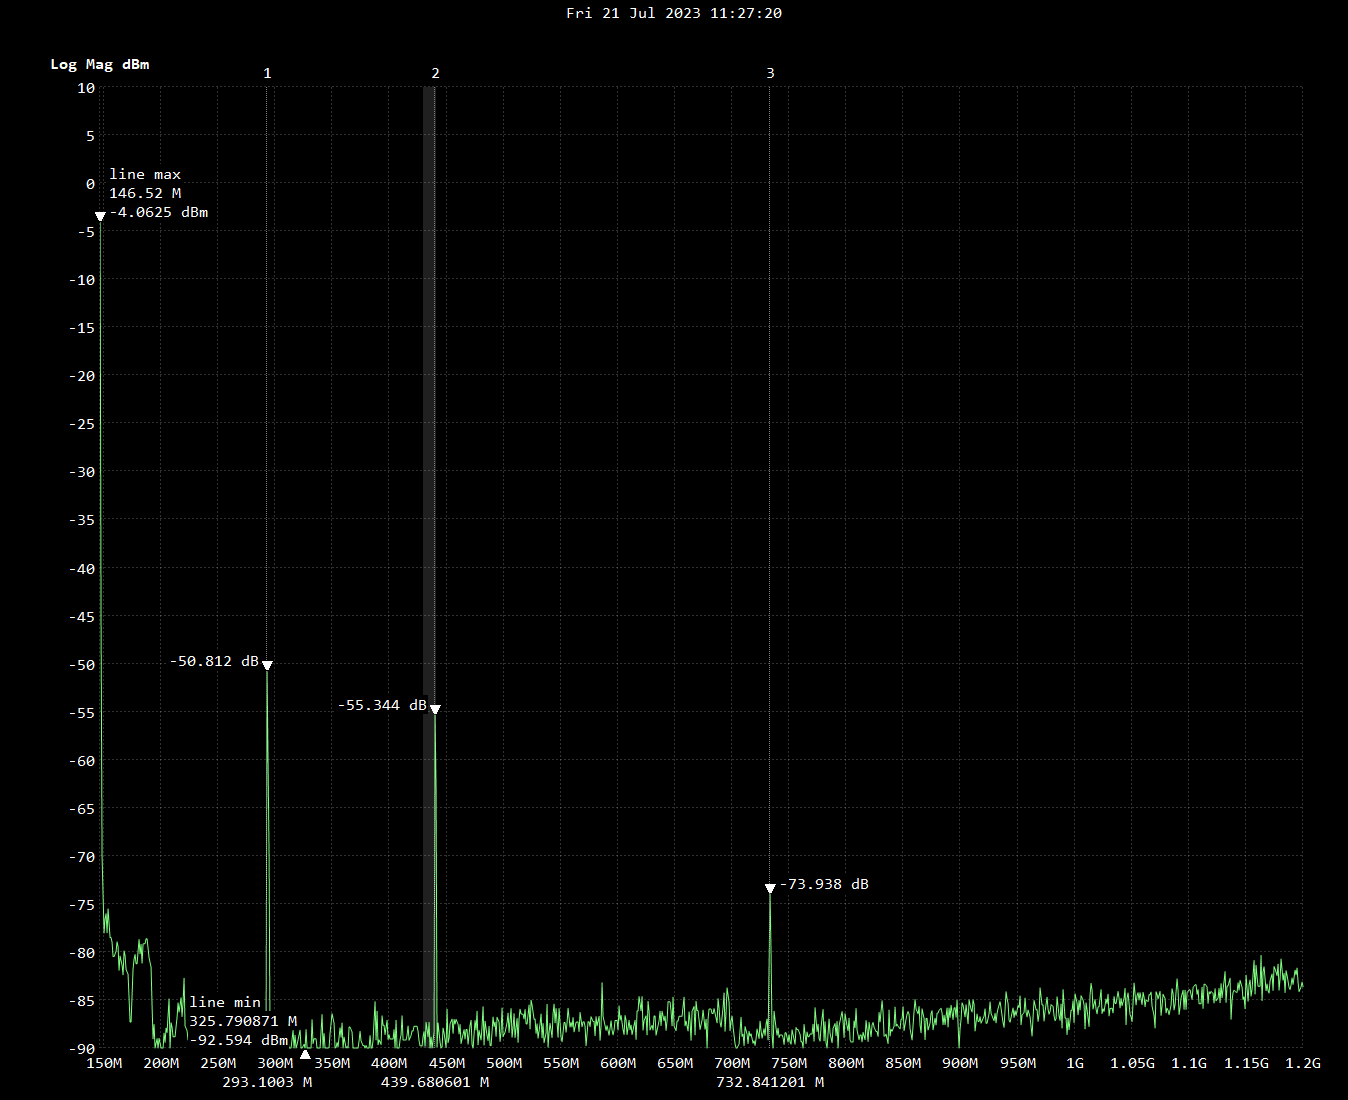Click the Log Mag dBm axis title

[100, 64]
